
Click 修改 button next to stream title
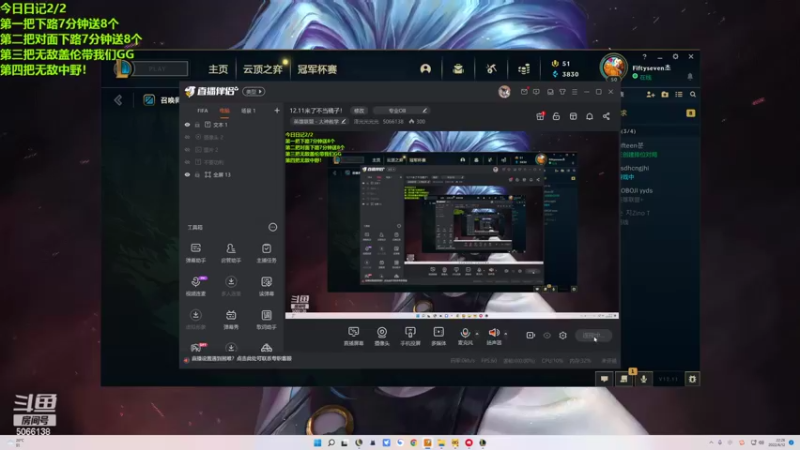tap(359, 110)
